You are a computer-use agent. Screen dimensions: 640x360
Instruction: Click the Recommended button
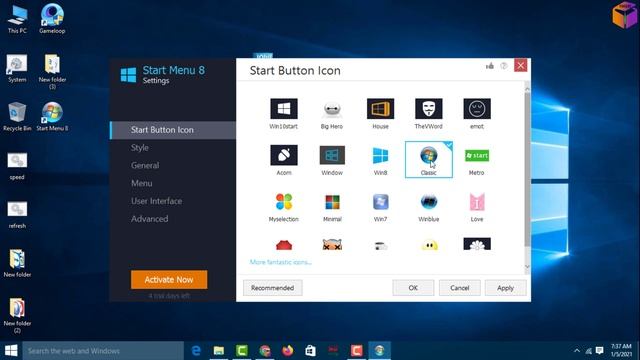[272, 288]
